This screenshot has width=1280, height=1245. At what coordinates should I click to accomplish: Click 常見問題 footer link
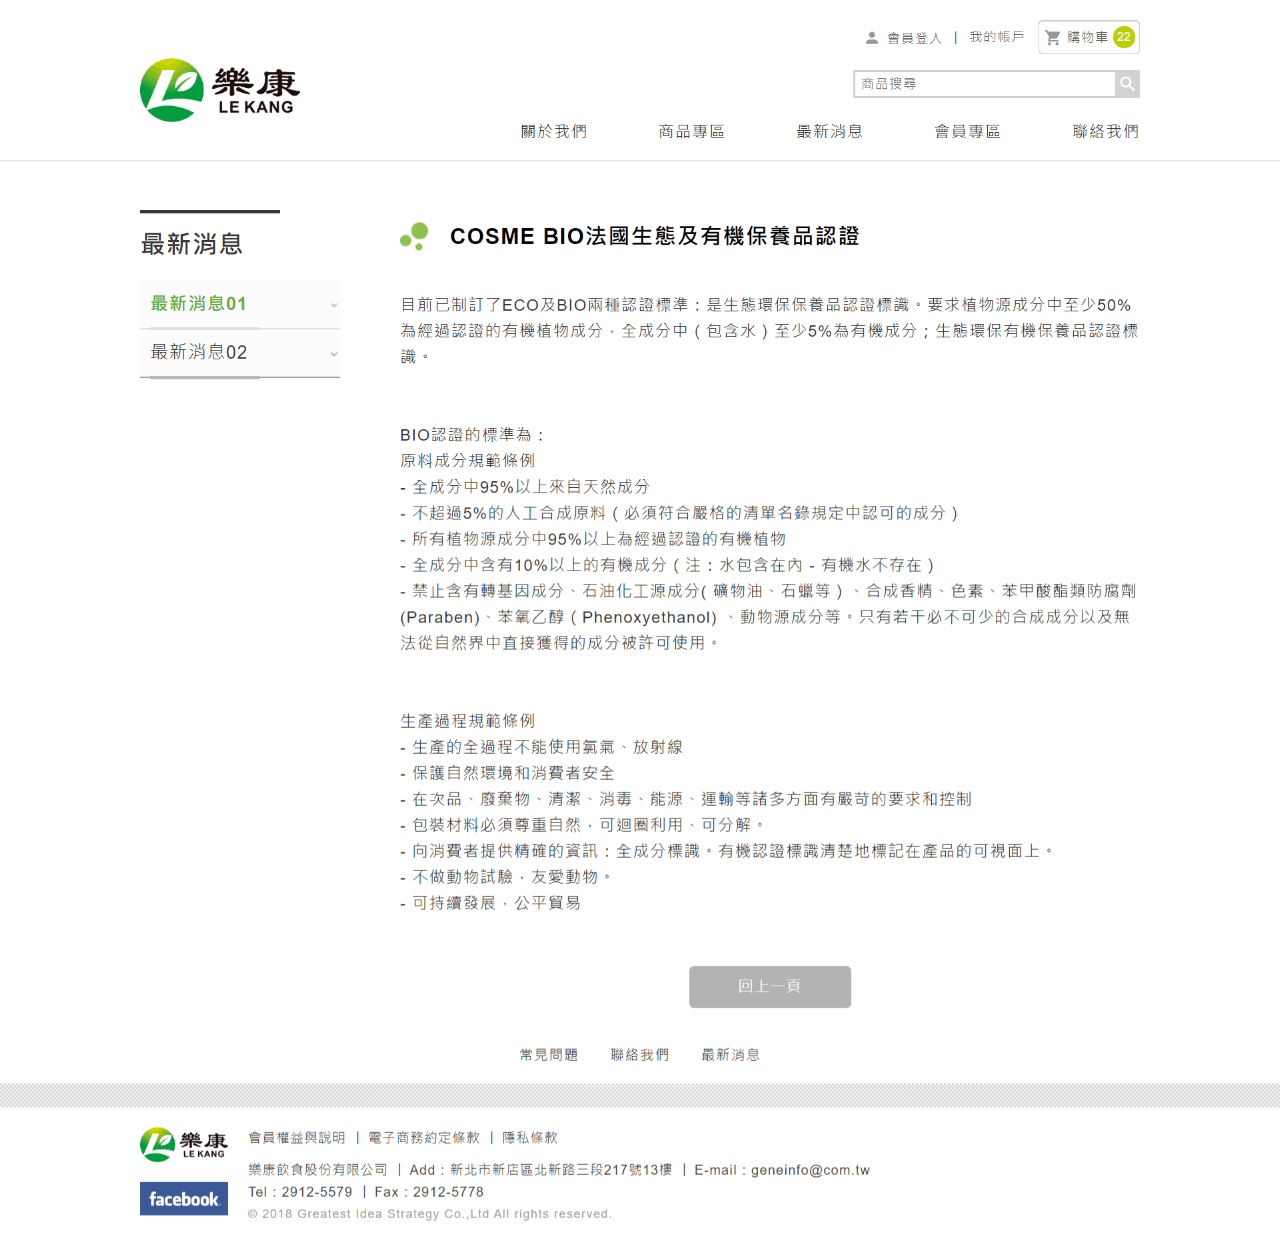(x=549, y=1055)
